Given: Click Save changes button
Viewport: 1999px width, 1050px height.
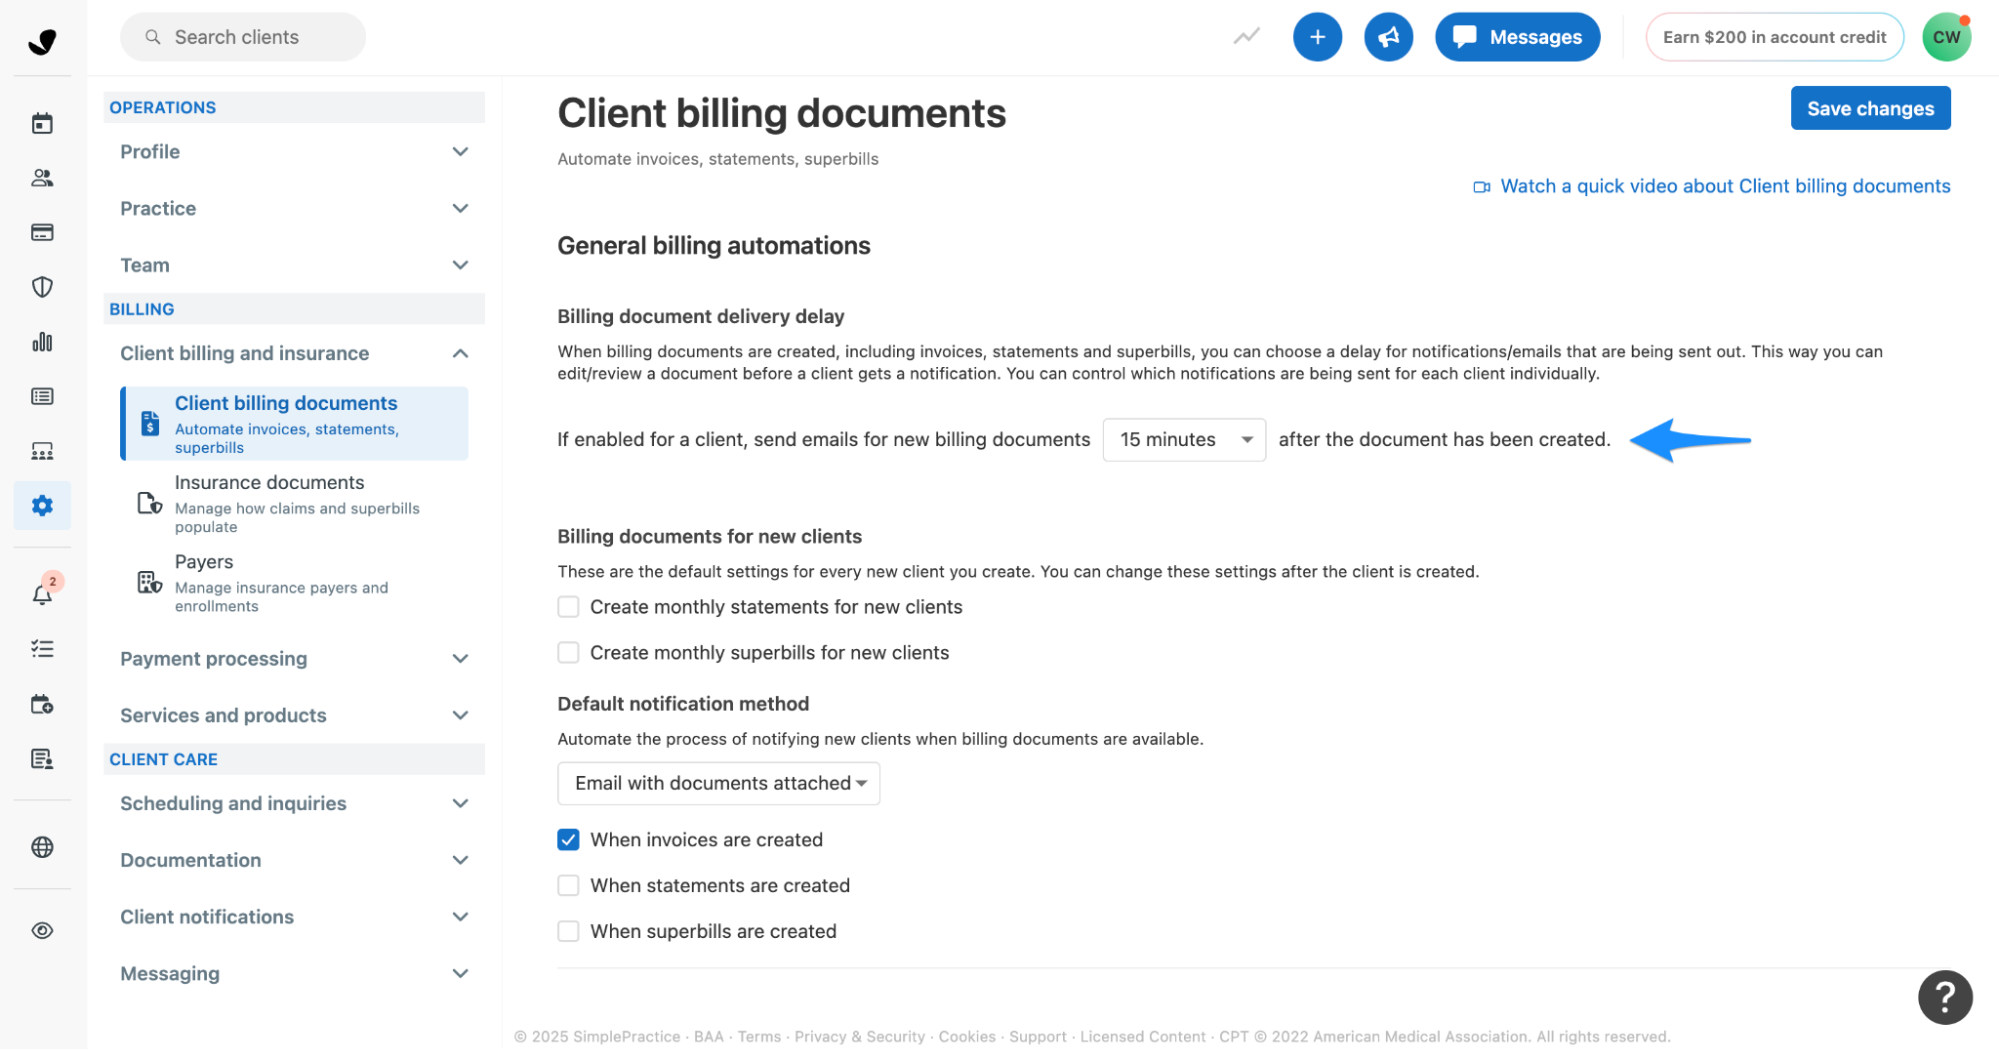Looking at the screenshot, I should (x=1870, y=108).
